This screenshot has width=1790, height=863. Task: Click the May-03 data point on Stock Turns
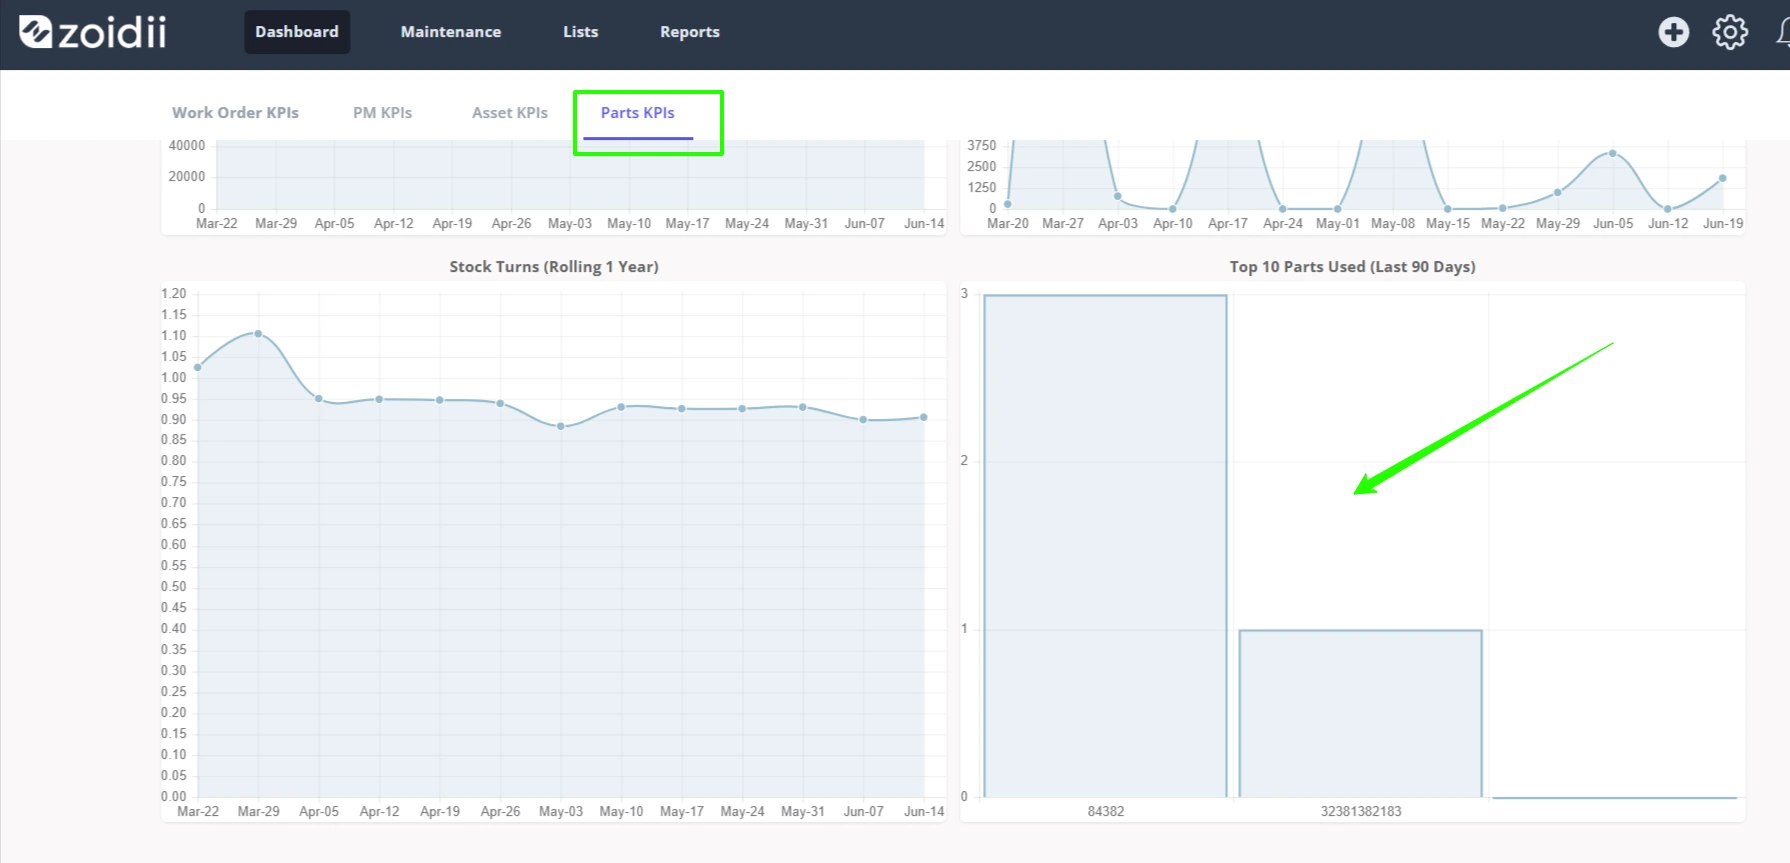click(561, 426)
